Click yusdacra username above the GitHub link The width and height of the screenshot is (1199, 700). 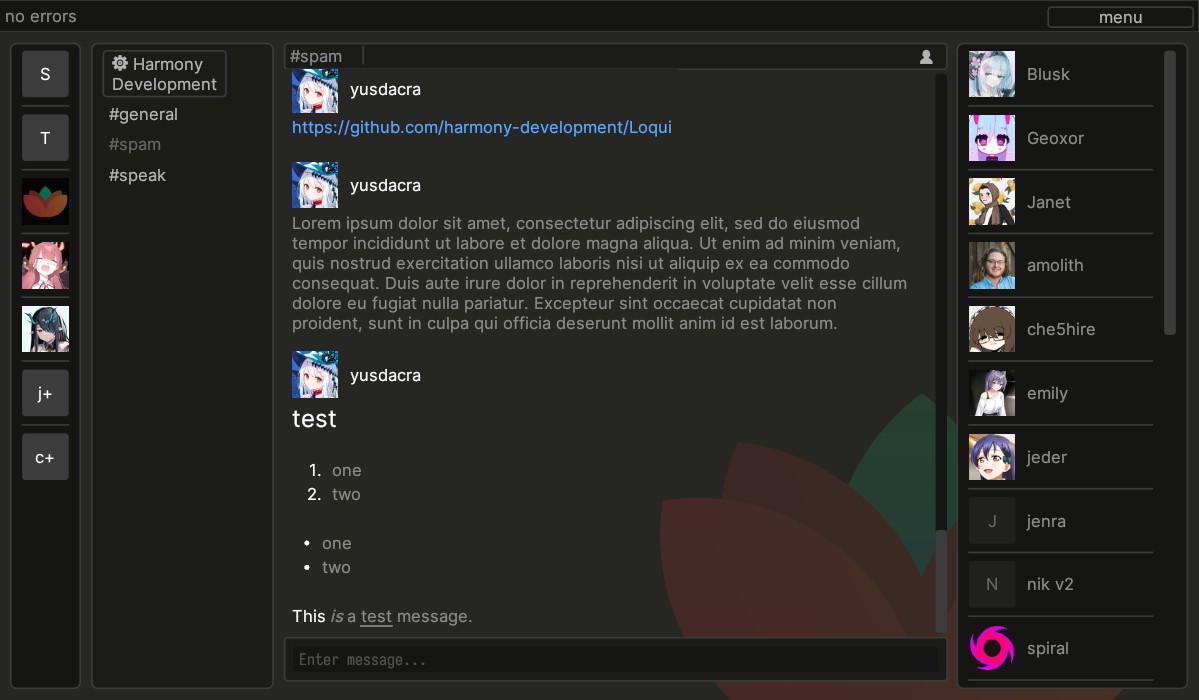tap(385, 90)
